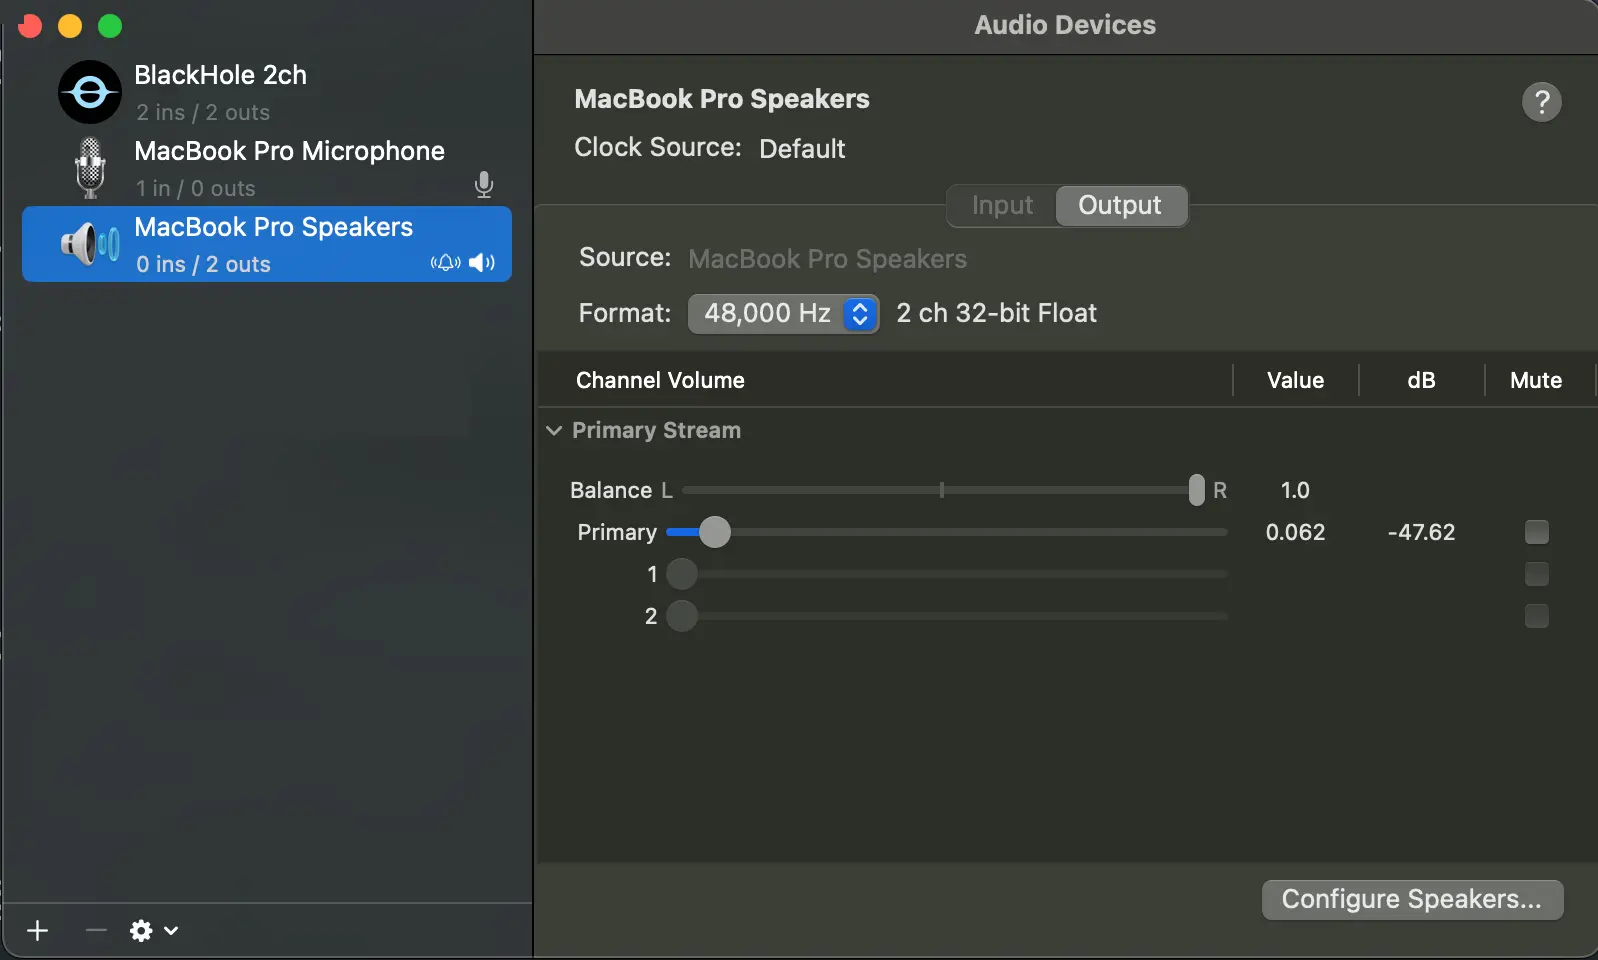The image size is (1598, 960).
Task: Toggle mute checkbox for channel 2
Action: pos(1536,616)
